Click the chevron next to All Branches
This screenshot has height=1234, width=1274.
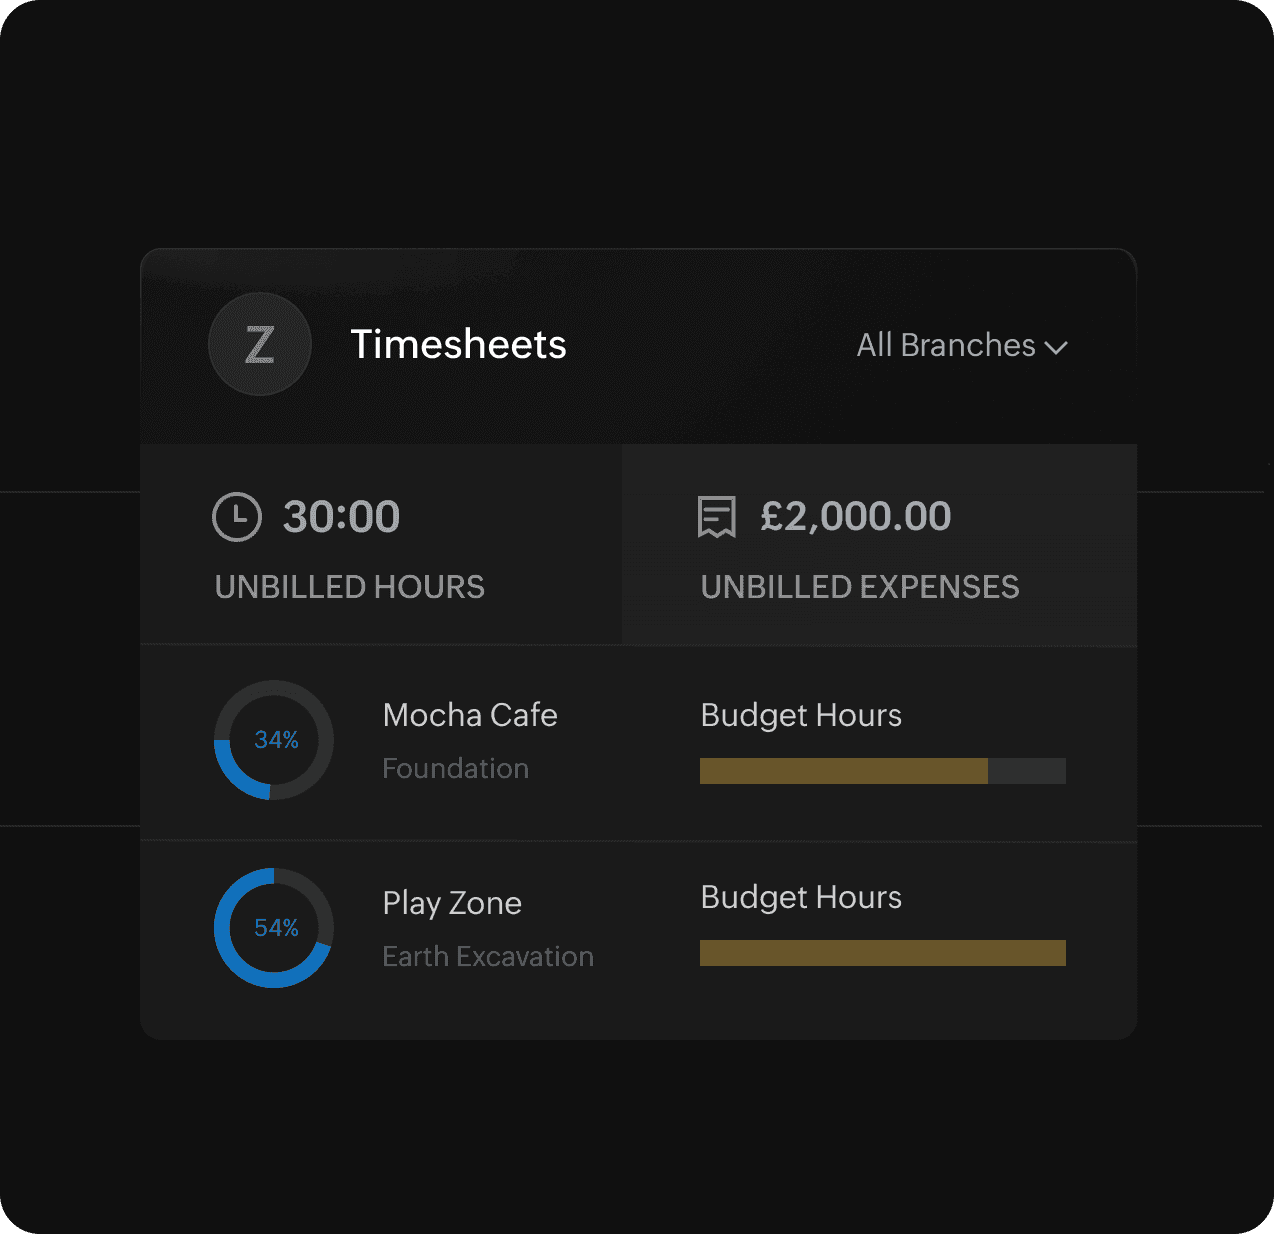[x=1056, y=347]
